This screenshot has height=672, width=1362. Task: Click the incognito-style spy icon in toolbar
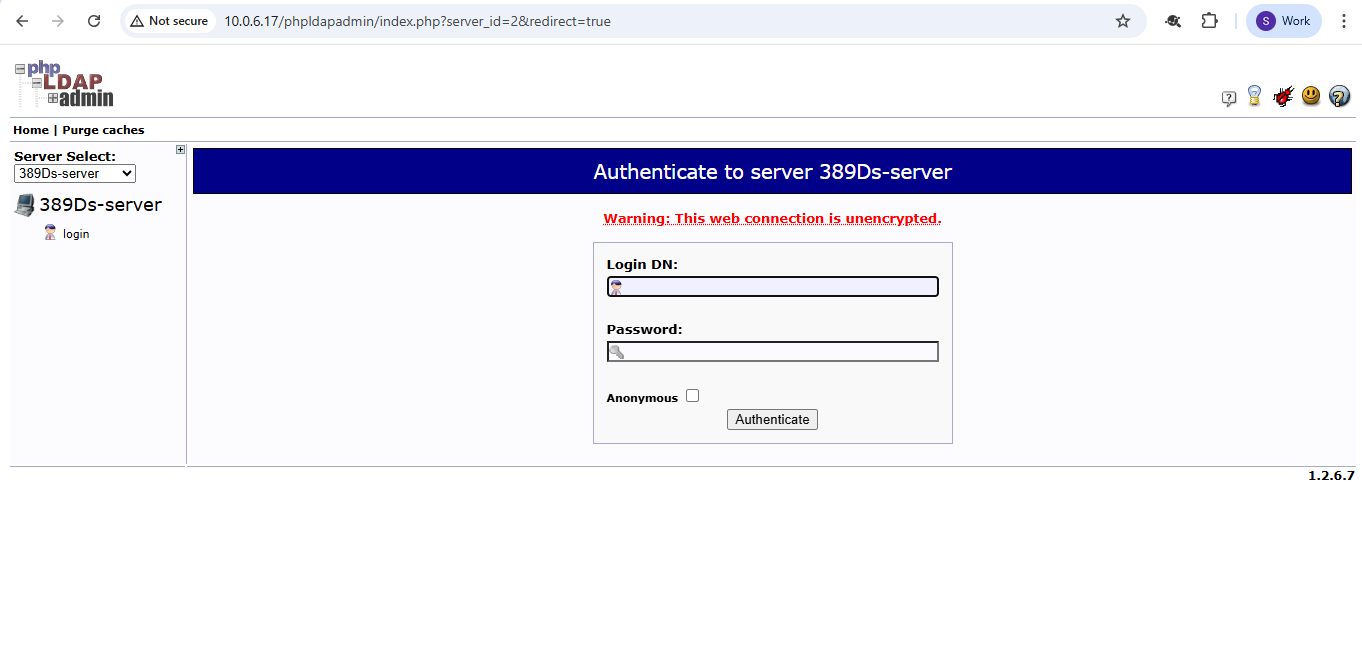tap(1173, 21)
